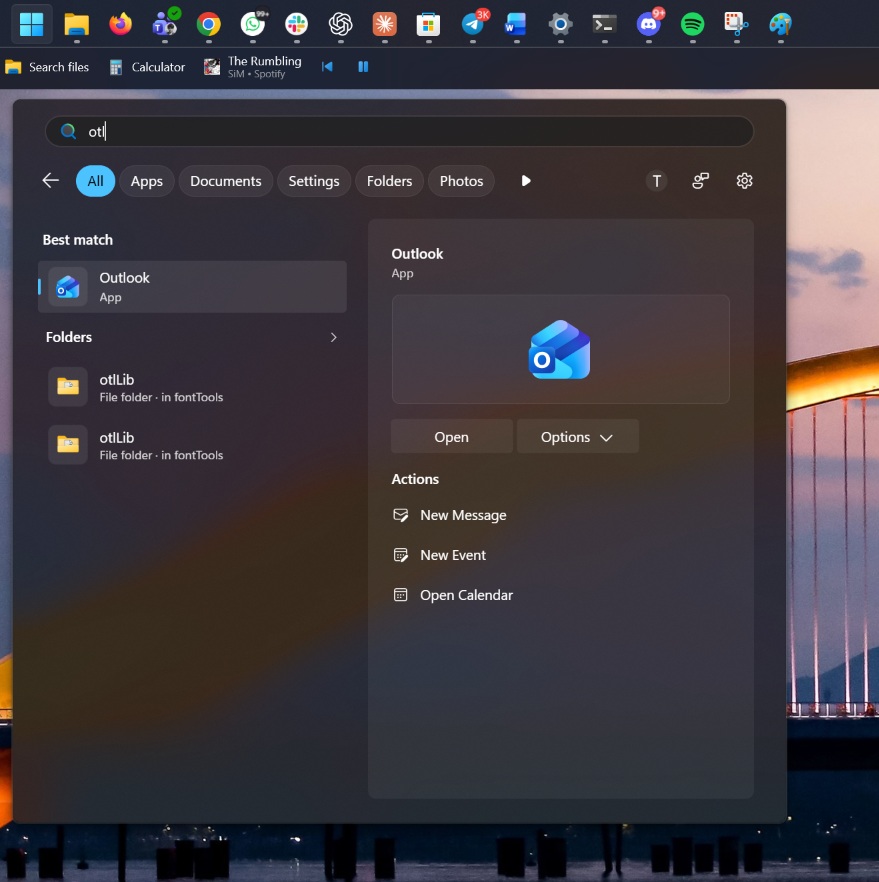Choose the New Event action
The image size is (879, 882).
coord(439,555)
